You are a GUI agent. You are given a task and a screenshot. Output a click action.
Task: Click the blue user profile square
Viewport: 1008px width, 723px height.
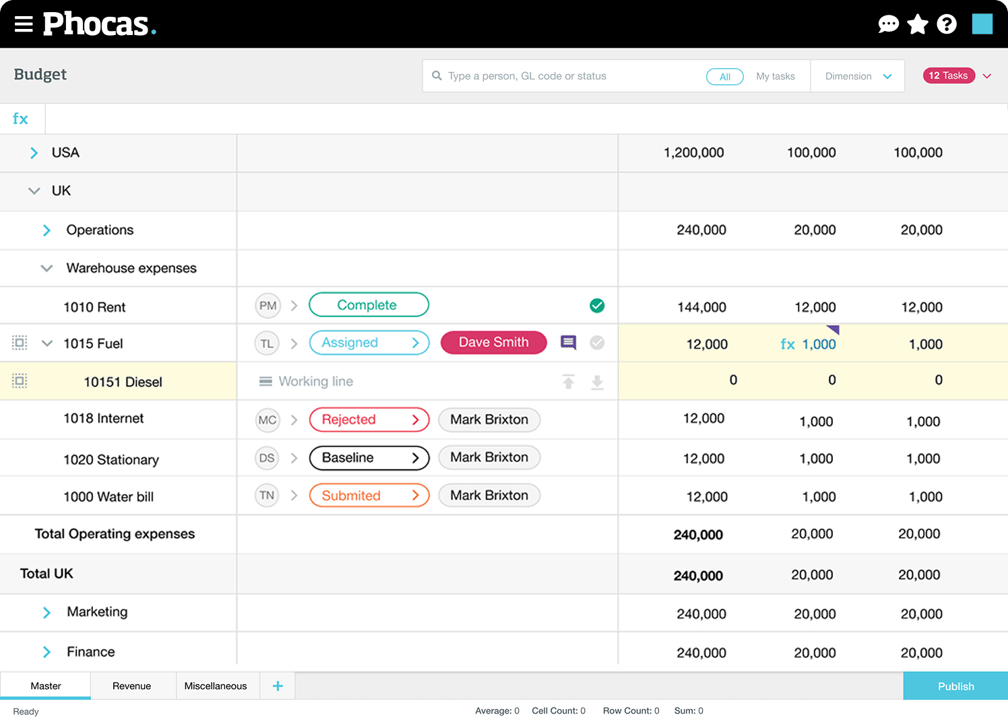tap(981, 25)
